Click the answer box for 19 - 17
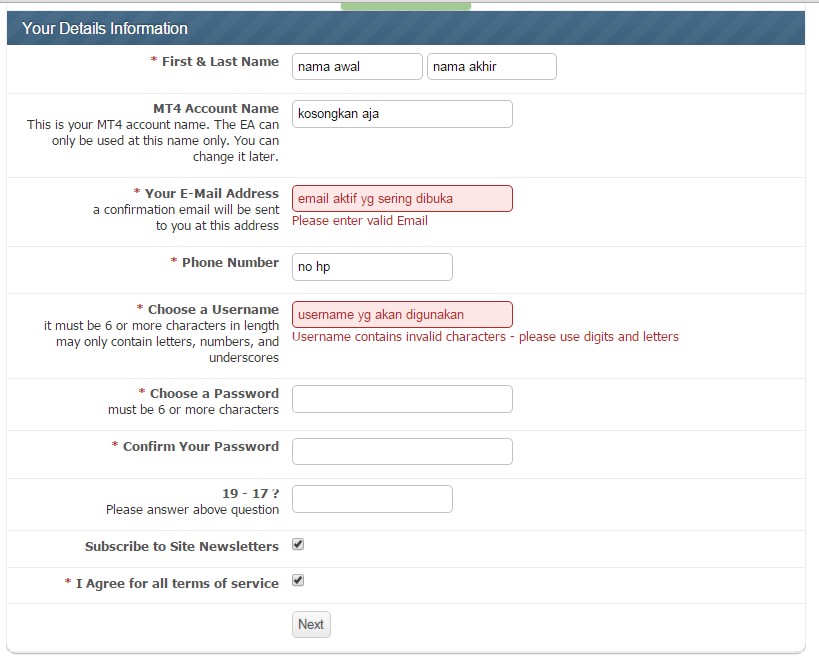This screenshot has height=665, width=819. click(372, 499)
